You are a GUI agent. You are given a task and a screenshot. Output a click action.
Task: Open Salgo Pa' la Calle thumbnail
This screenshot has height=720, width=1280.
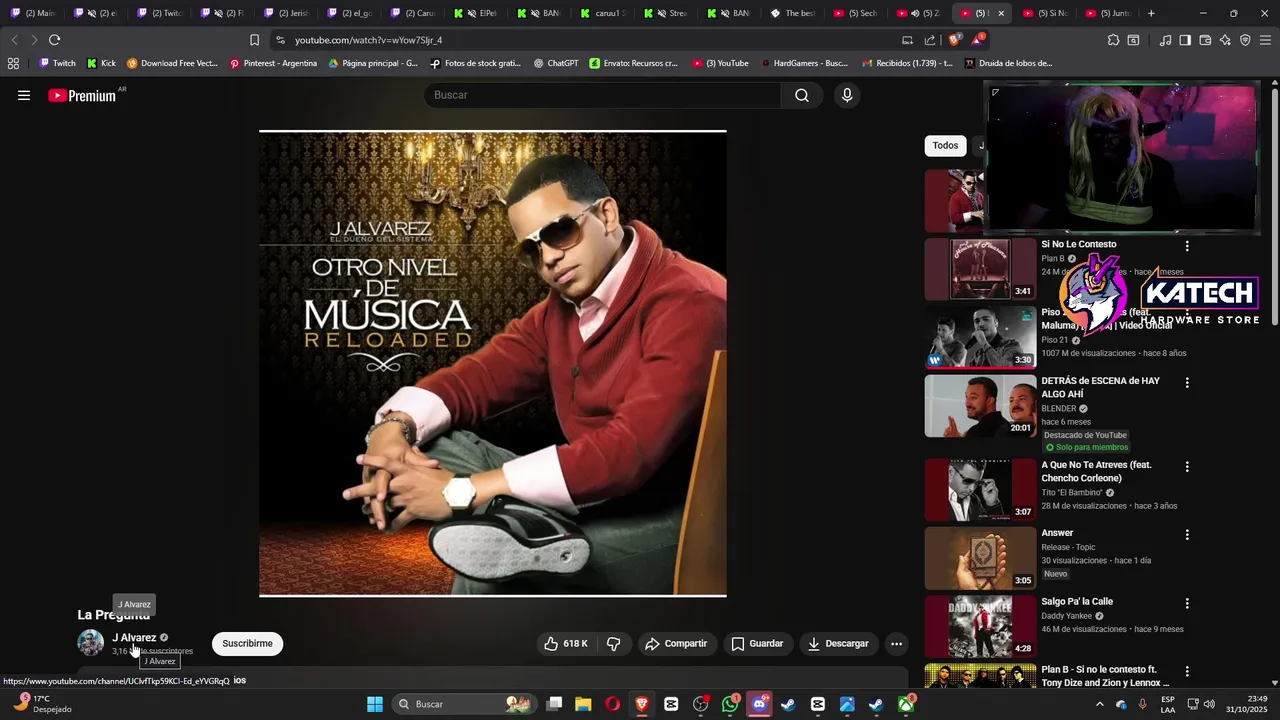(980, 626)
